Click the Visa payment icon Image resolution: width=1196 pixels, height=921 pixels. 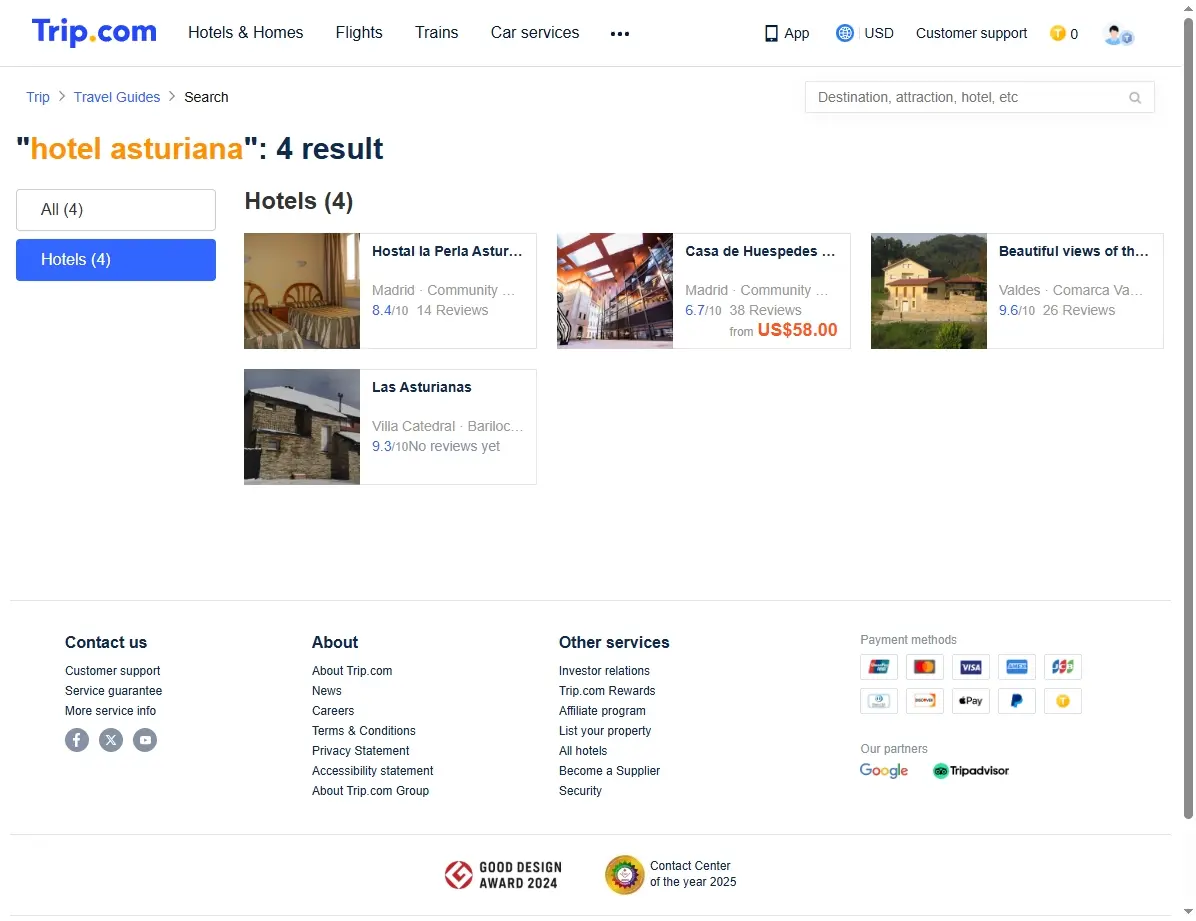(x=970, y=667)
